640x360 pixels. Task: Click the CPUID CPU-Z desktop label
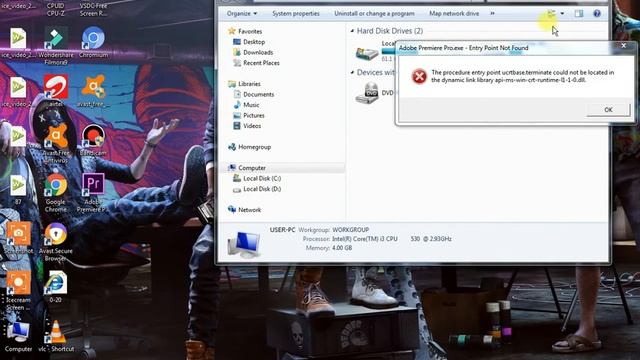coord(56,9)
